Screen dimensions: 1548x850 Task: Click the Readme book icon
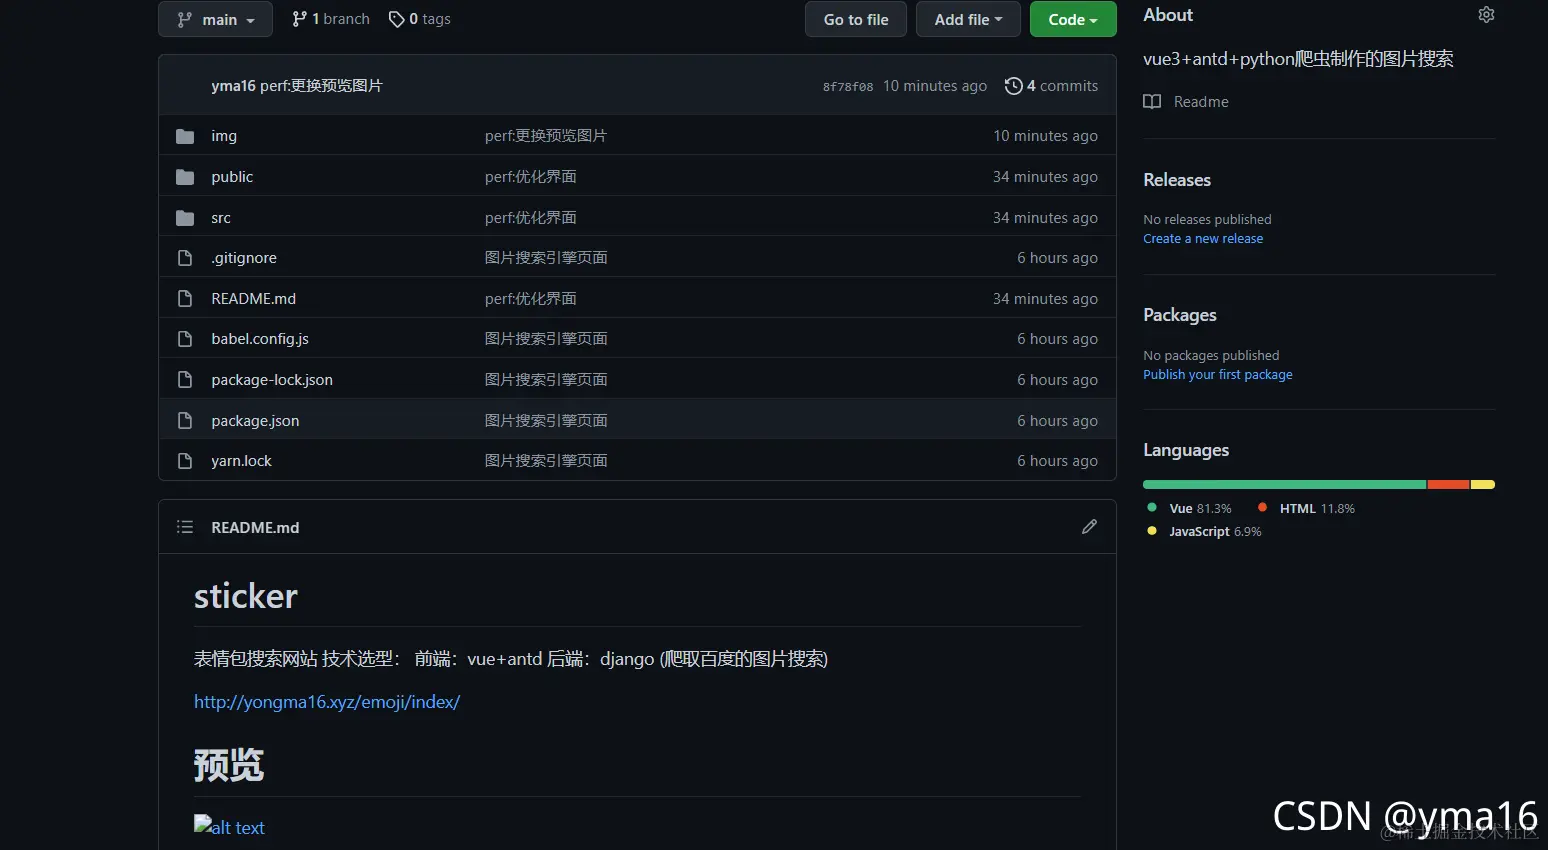1152,102
